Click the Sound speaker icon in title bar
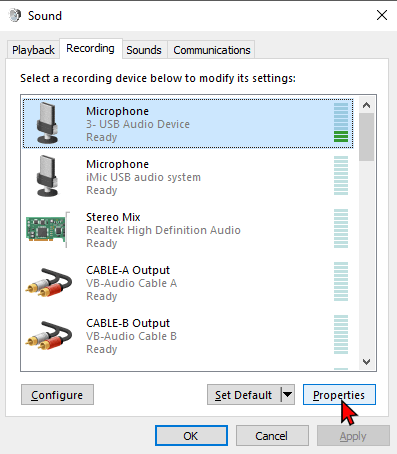Image resolution: width=397 pixels, height=454 pixels. [x=15, y=15]
